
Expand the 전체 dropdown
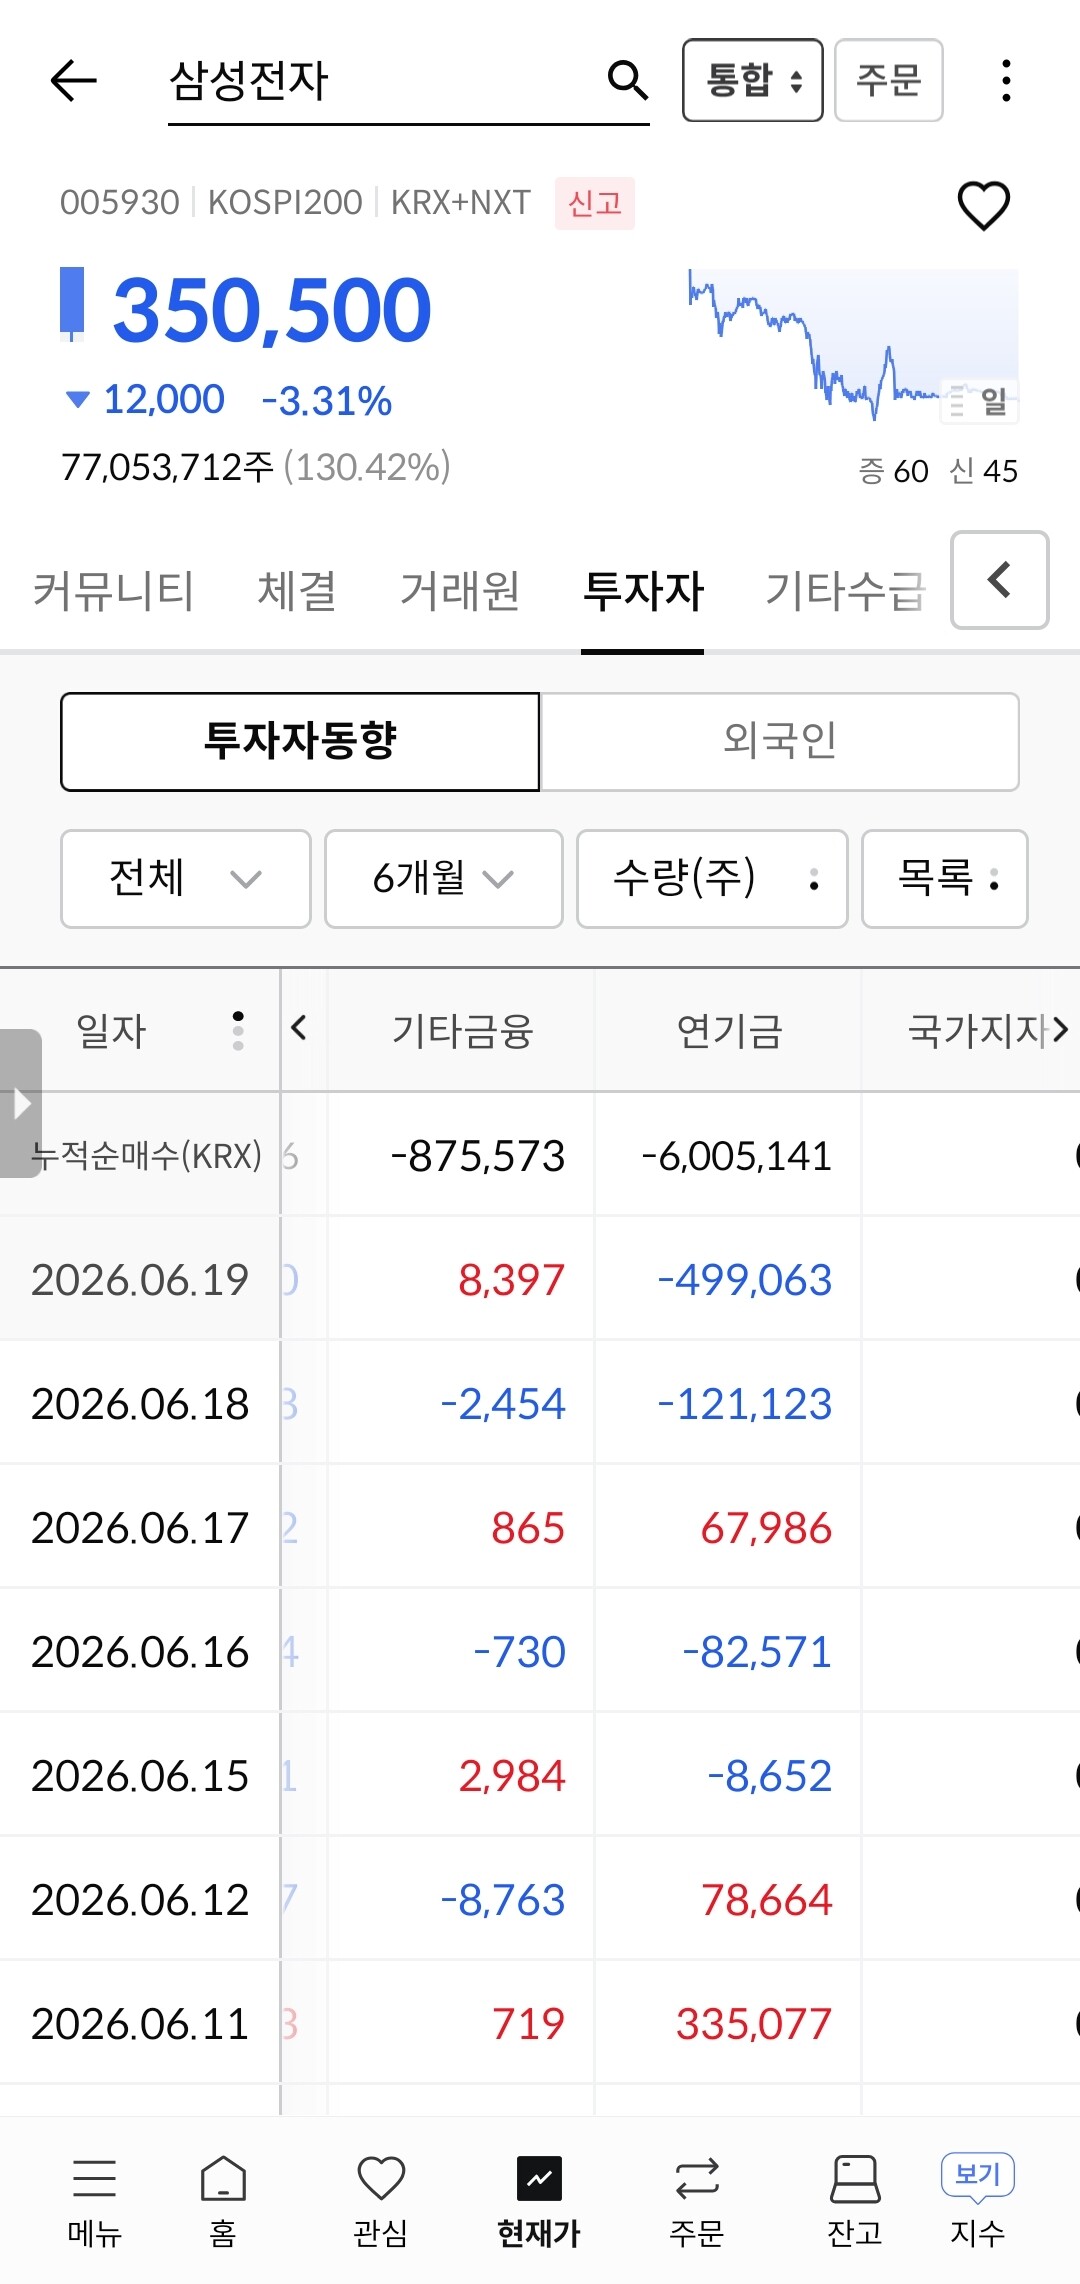[x=186, y=878]
